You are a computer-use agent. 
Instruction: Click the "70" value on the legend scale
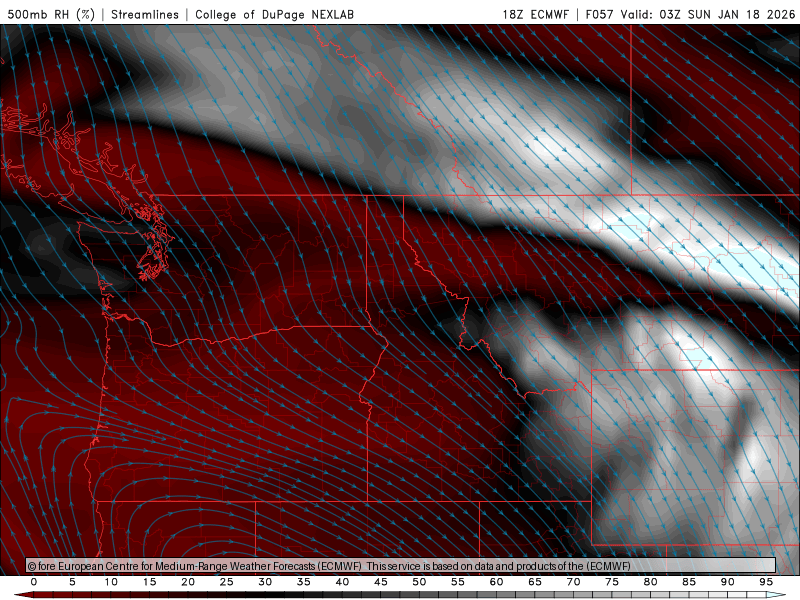point(573,582)
